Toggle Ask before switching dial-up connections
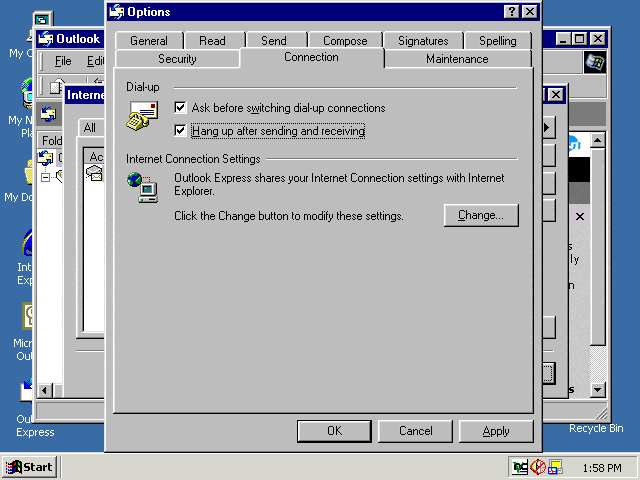 [x=180, y=108]
